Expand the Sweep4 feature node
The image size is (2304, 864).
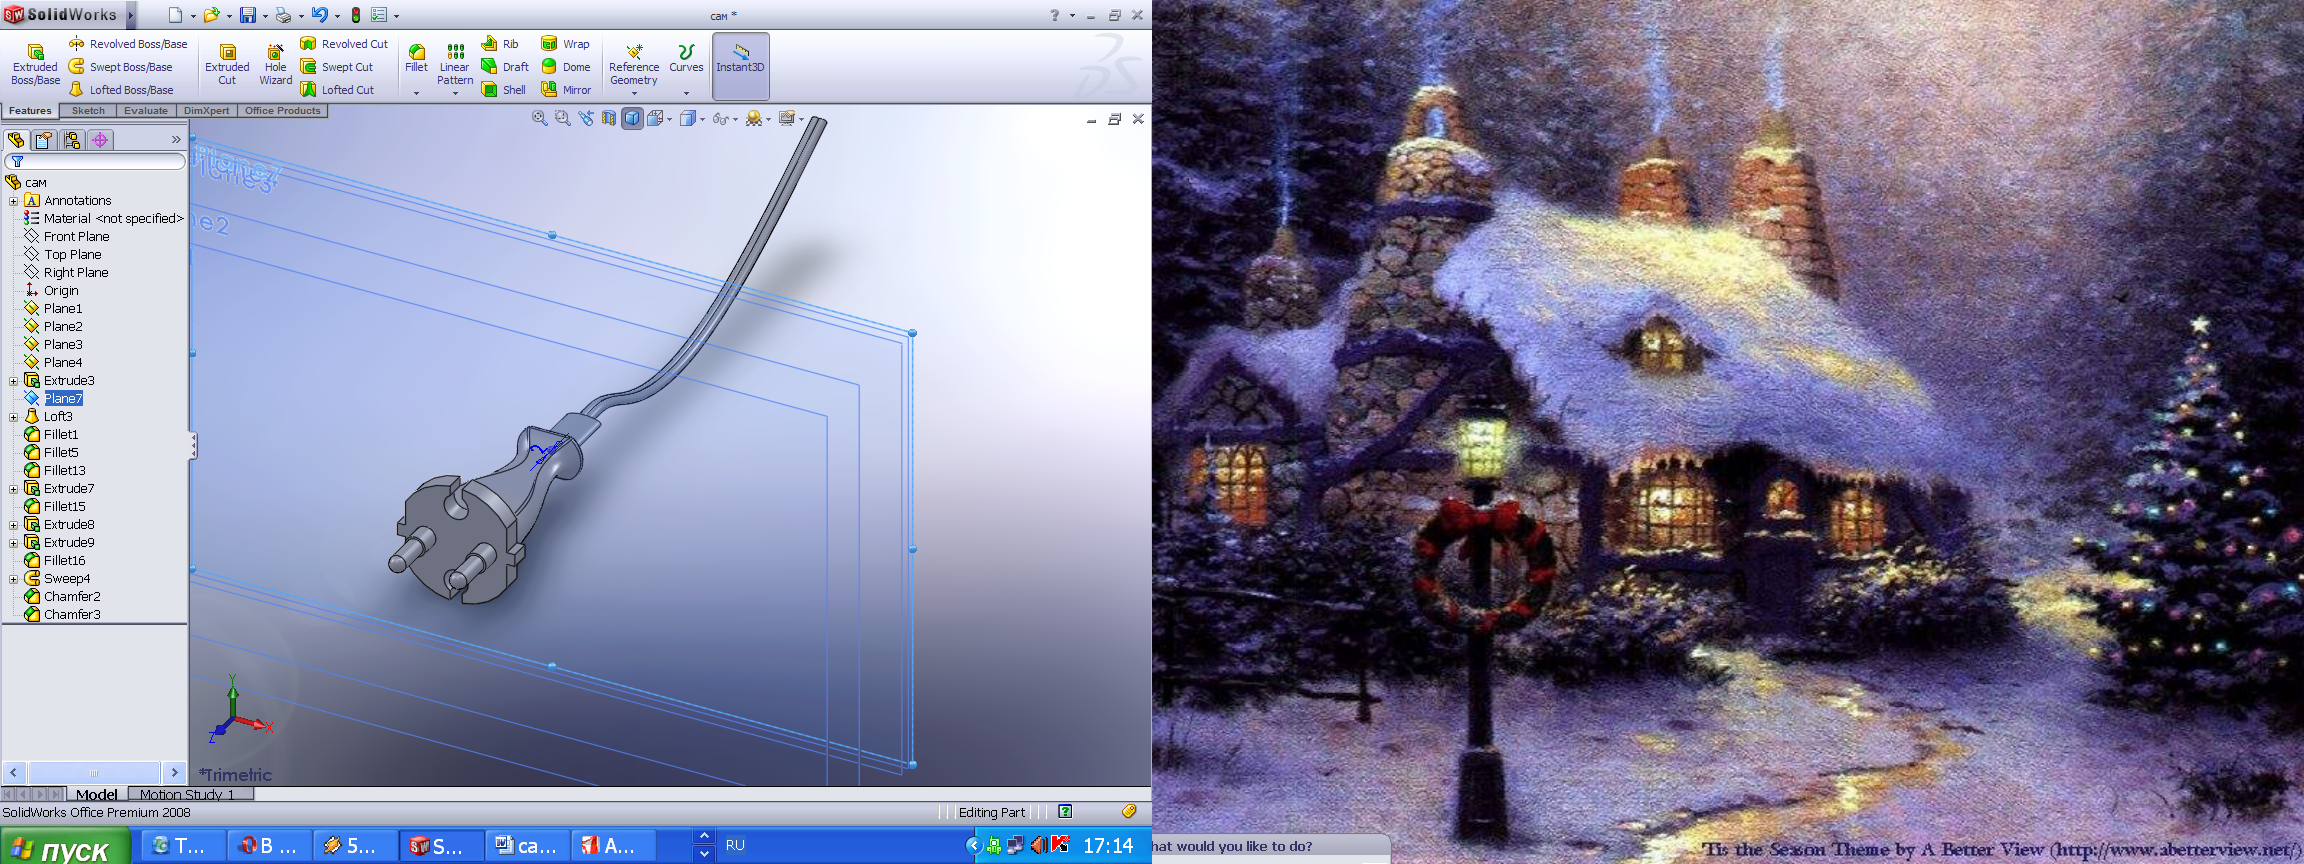tap(13, 579)
